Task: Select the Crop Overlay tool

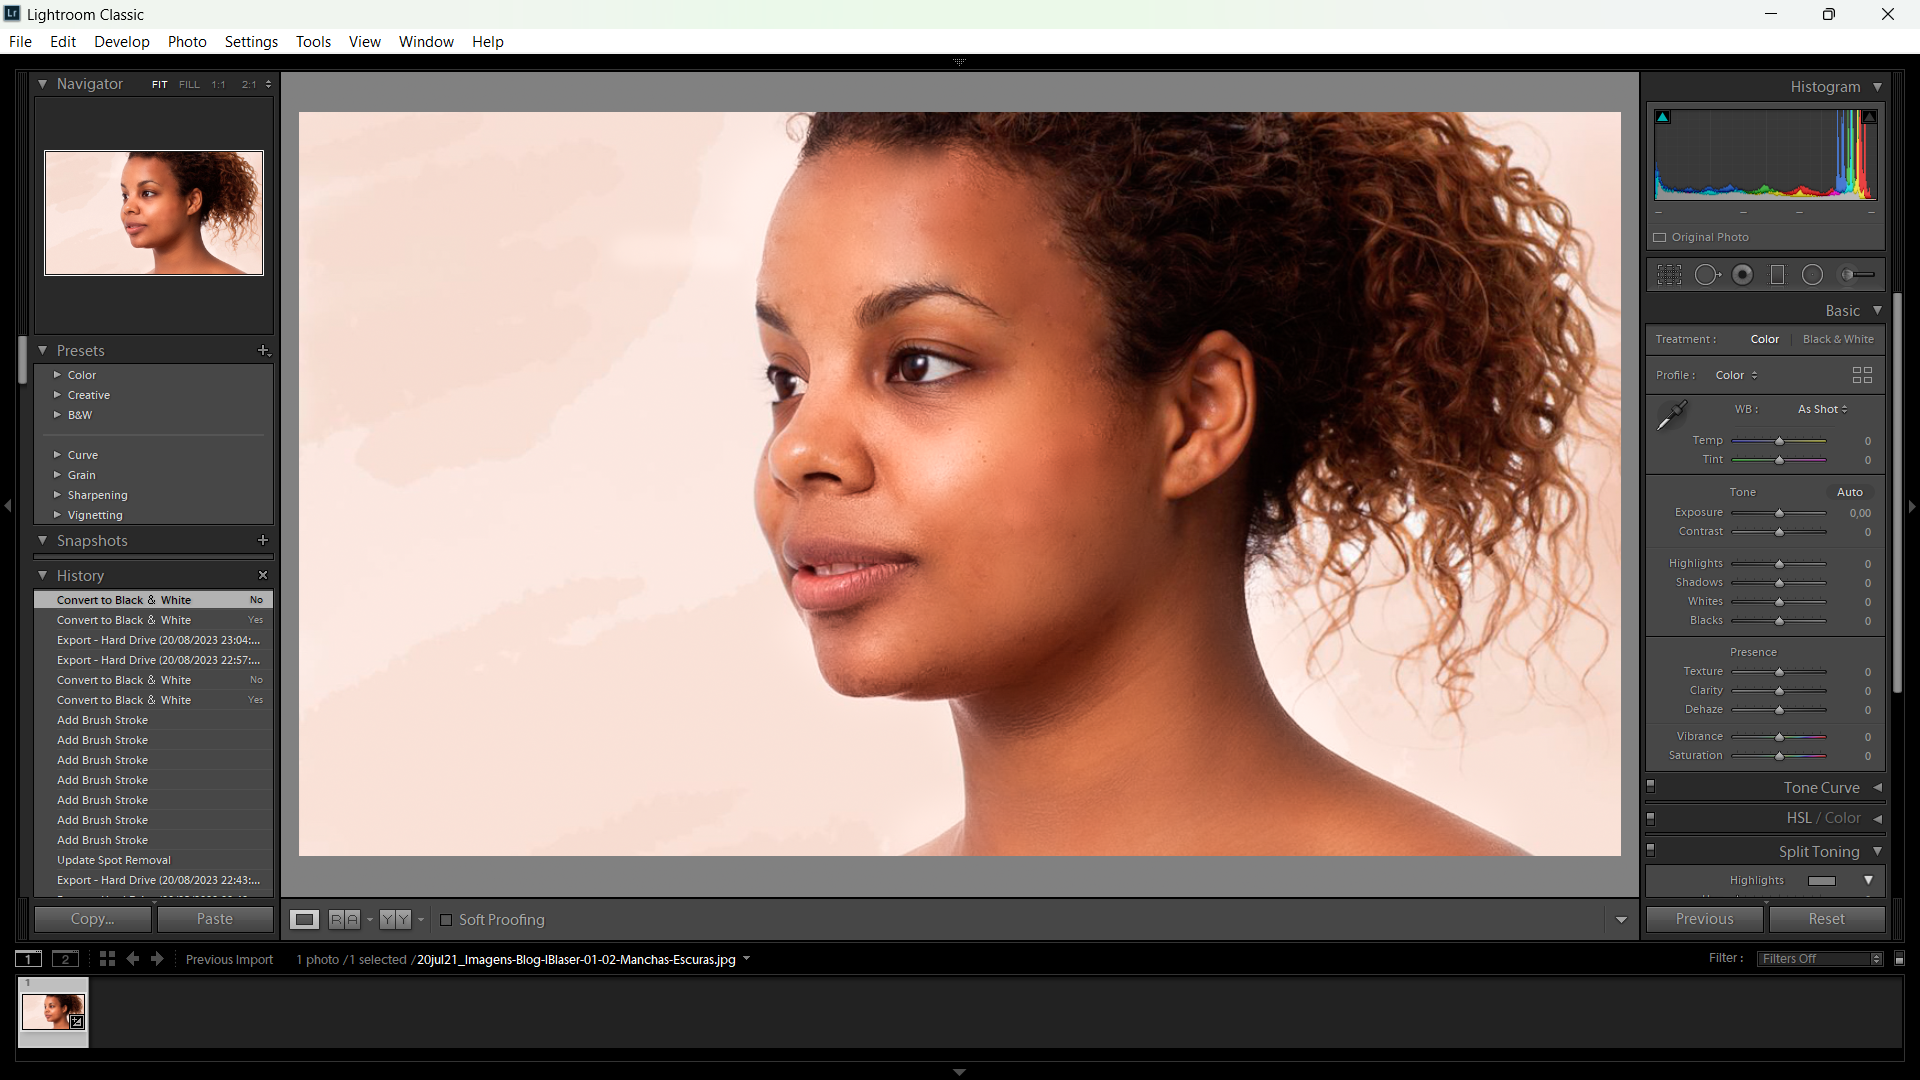Action: (x=1669, y=275)
